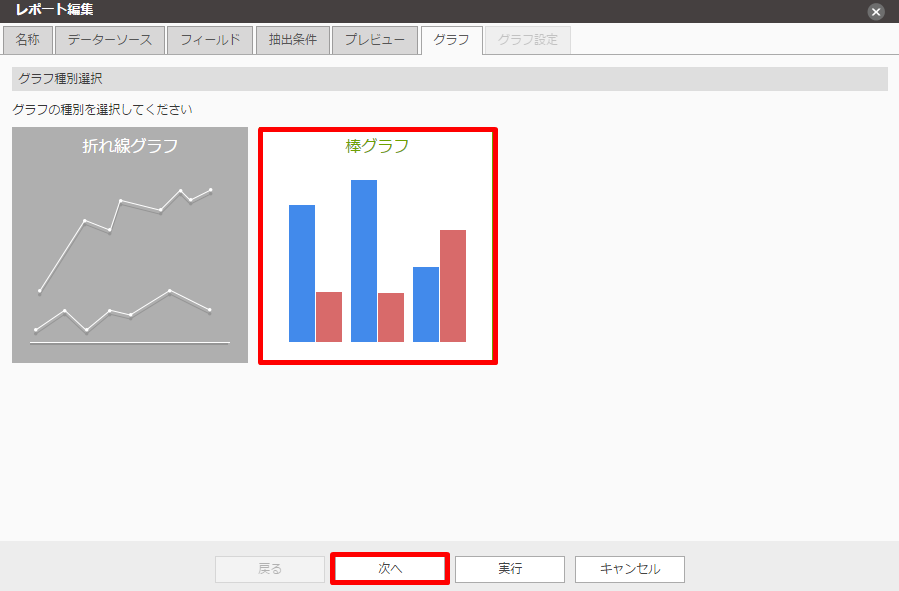899x591 pixels.
Task: Select the 抽出条件 tab
Action: 292,40
